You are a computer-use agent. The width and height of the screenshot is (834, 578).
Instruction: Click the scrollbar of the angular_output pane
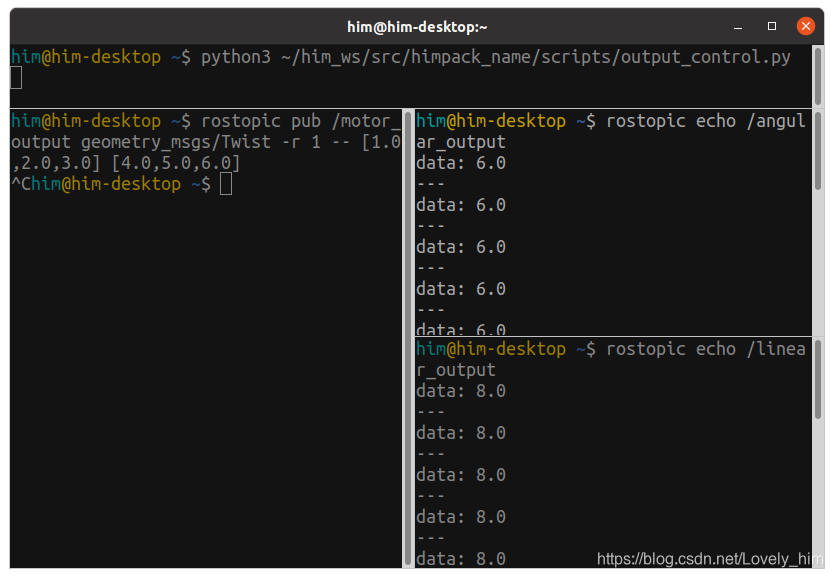tap(818, 151)
